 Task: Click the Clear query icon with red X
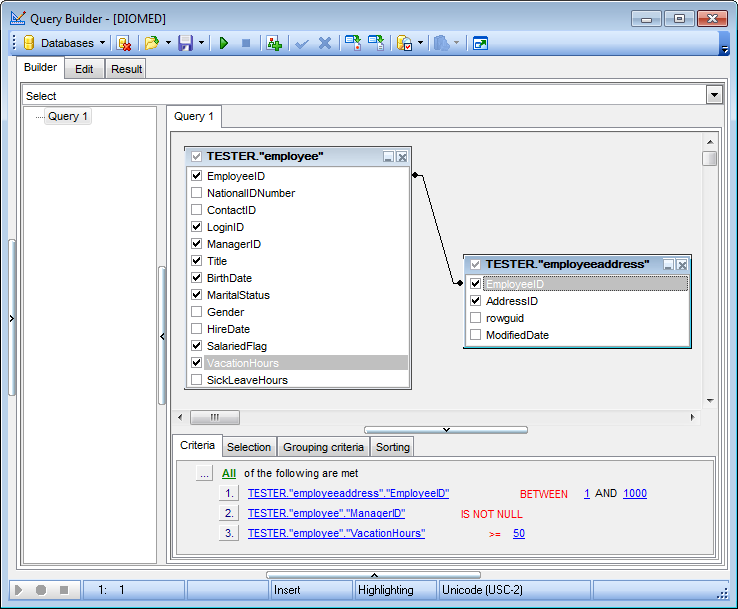[x=124, y=43]
